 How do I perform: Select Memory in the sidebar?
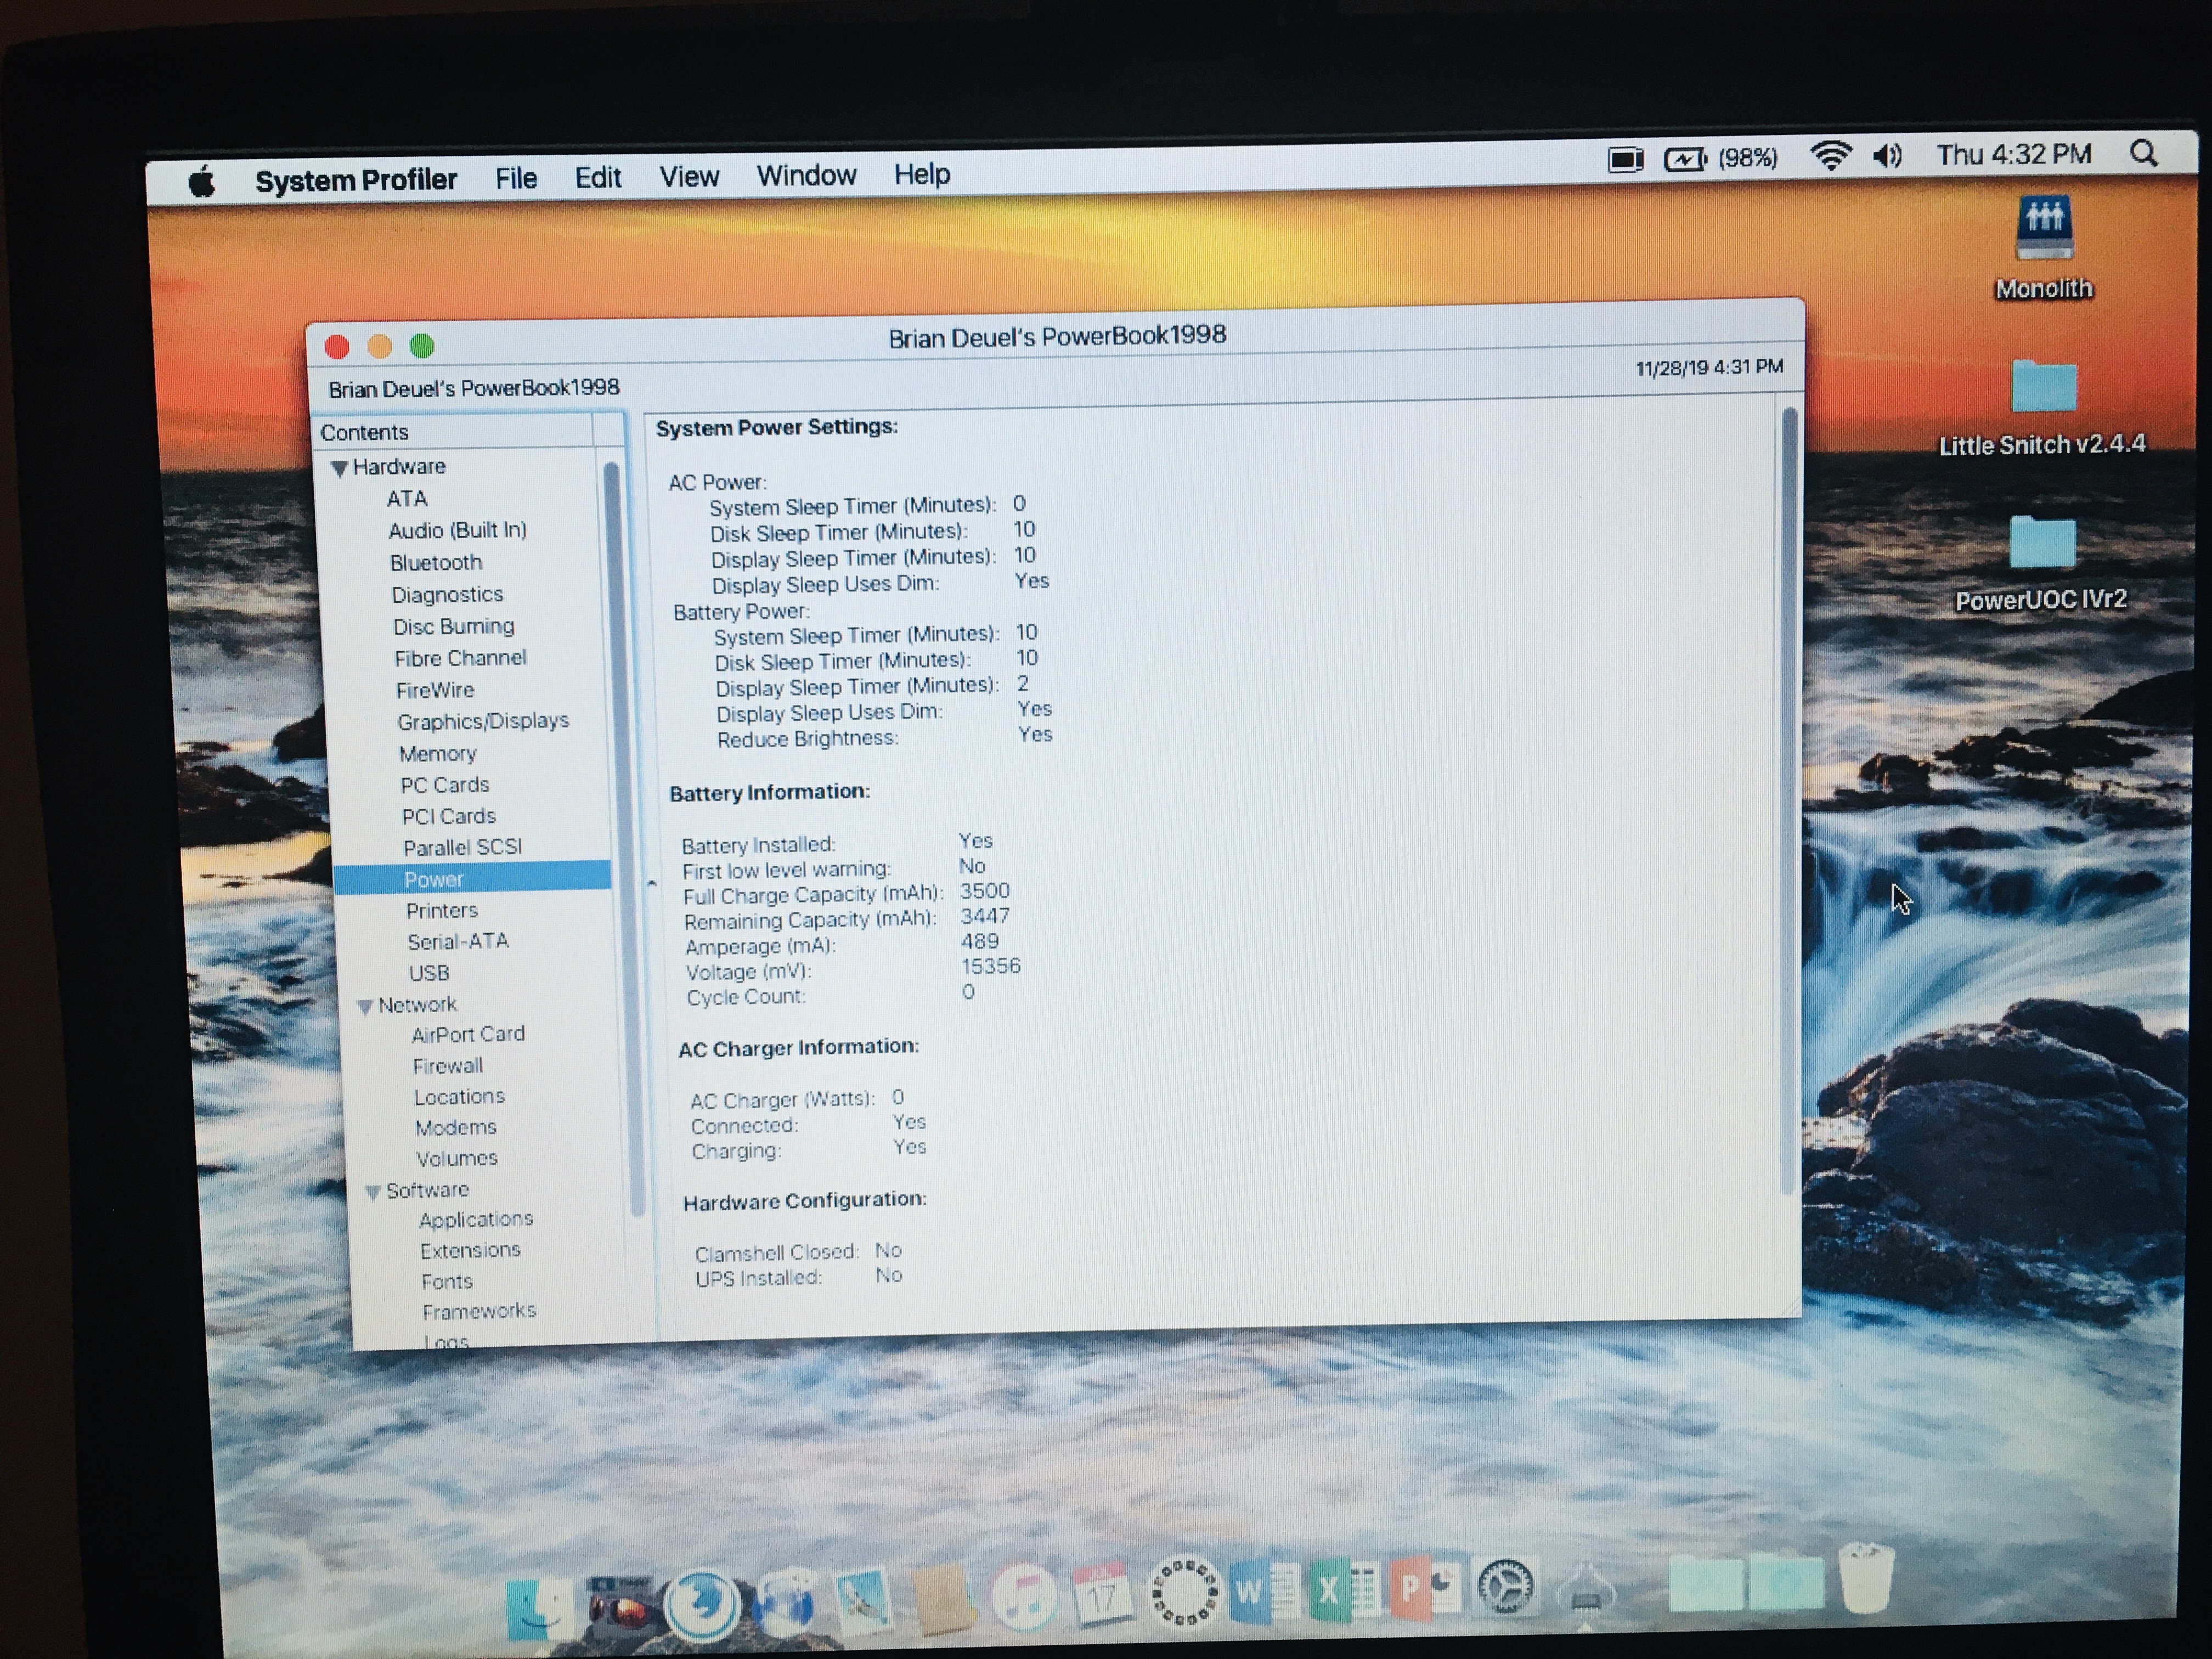438,754
